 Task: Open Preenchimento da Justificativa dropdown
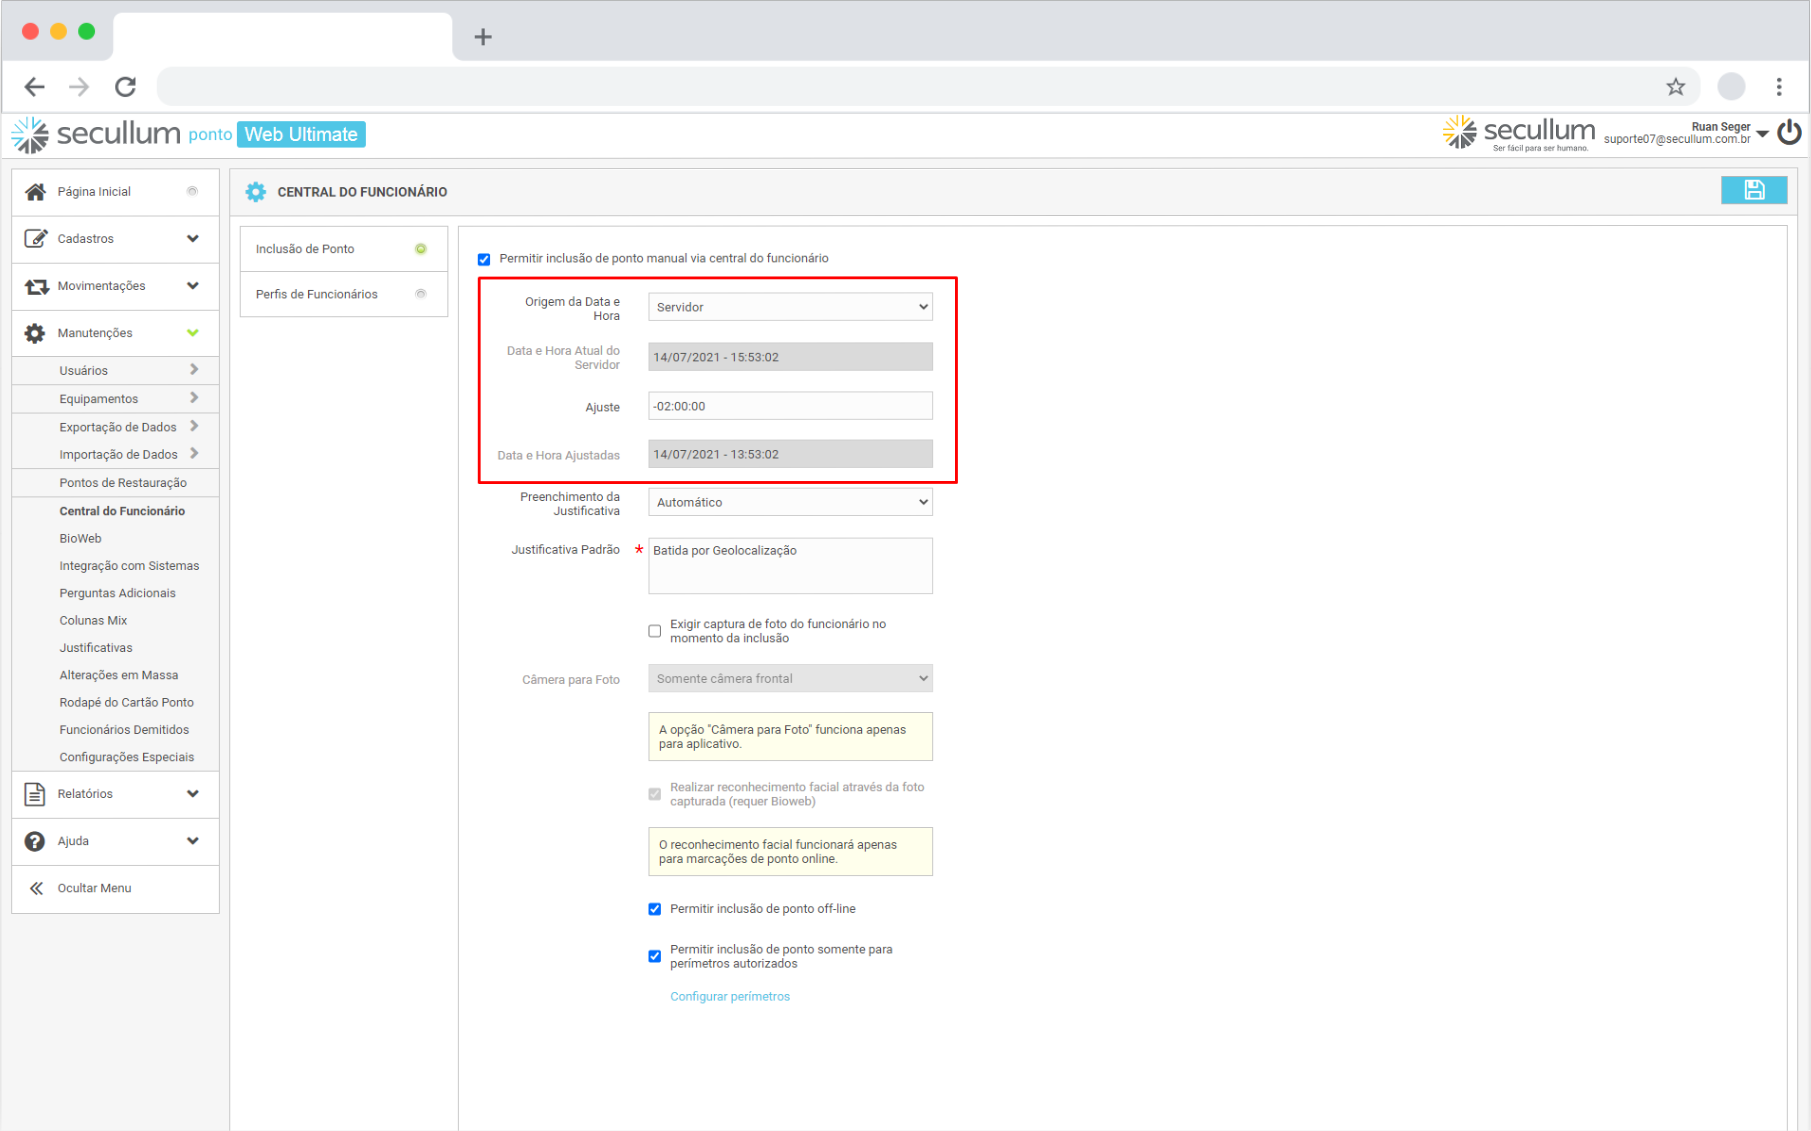[790, 502]
